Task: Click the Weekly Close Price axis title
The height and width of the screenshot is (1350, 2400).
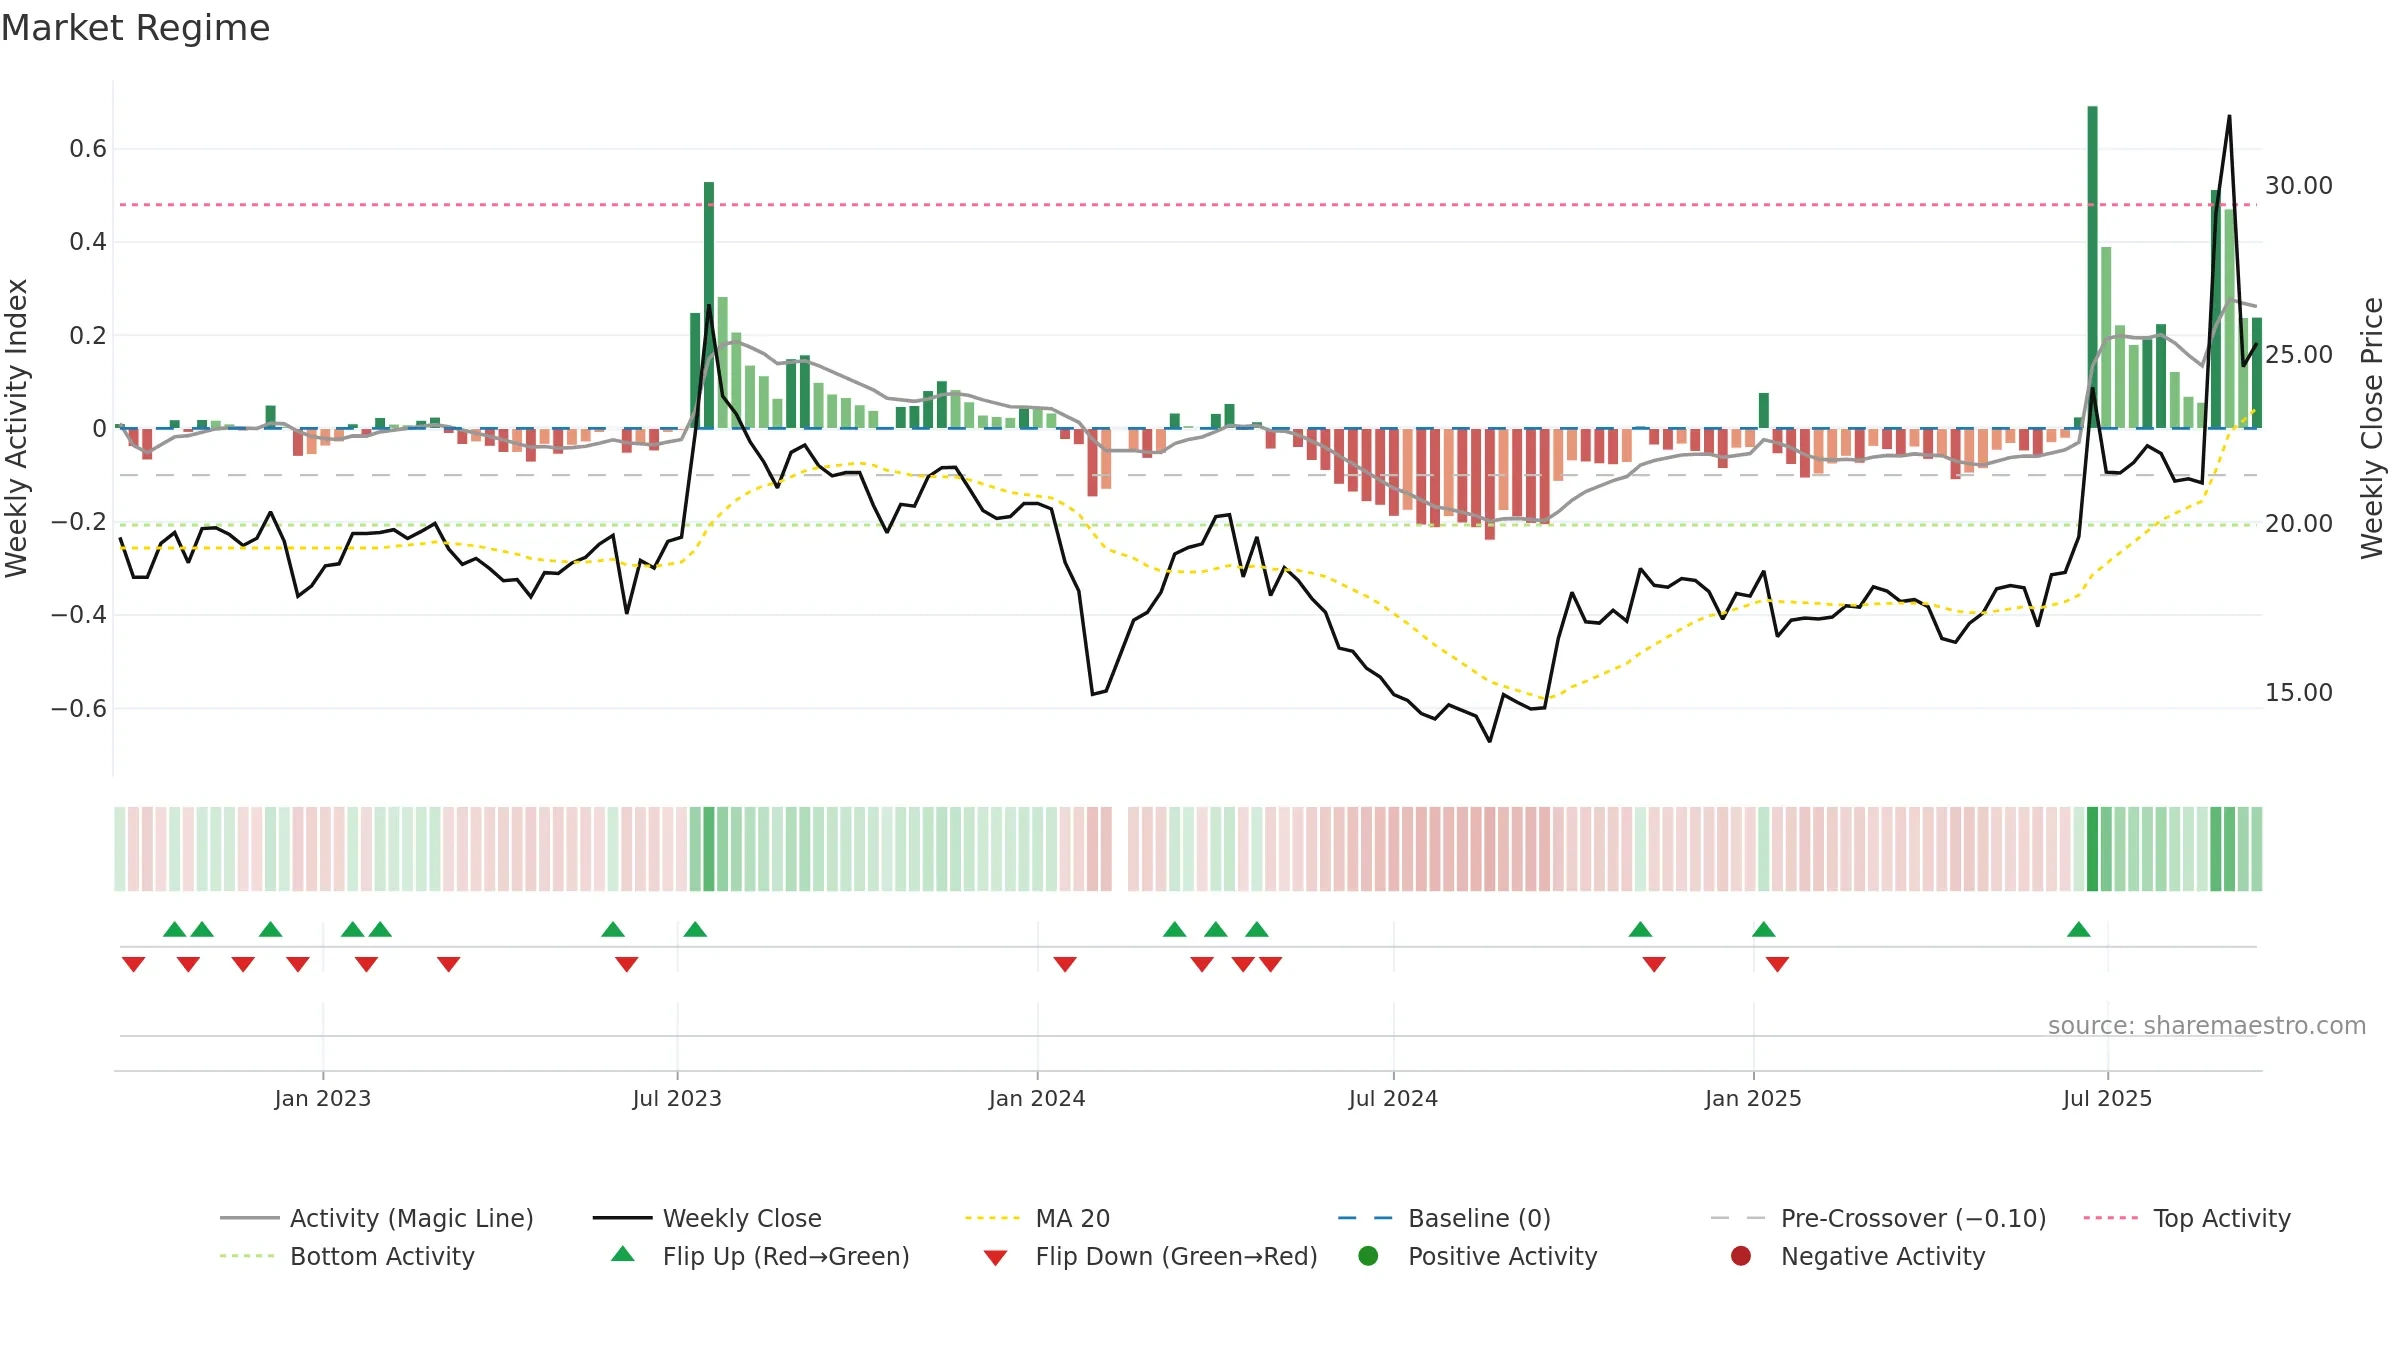Action: pyautogui.click(x=2372, y=428)
